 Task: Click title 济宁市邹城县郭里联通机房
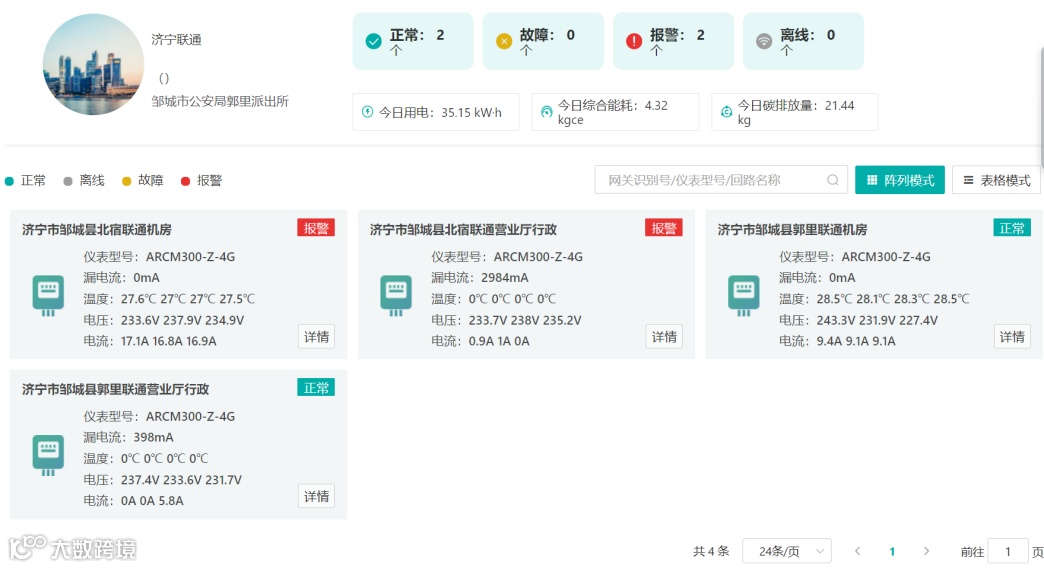[x=792, y=230]
